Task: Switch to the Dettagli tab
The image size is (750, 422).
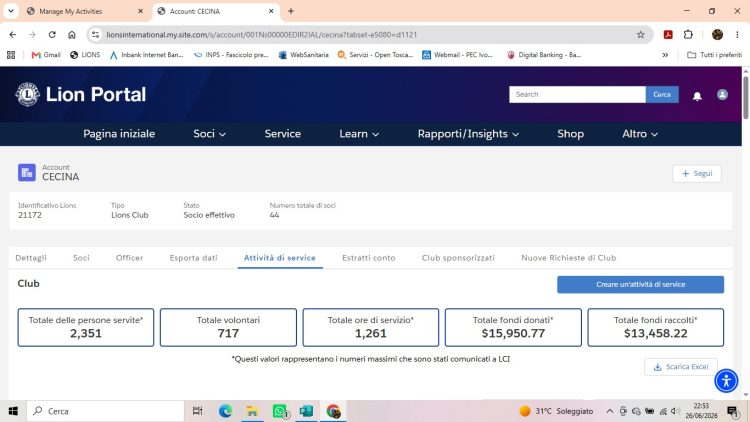Action: pos(31,258)
